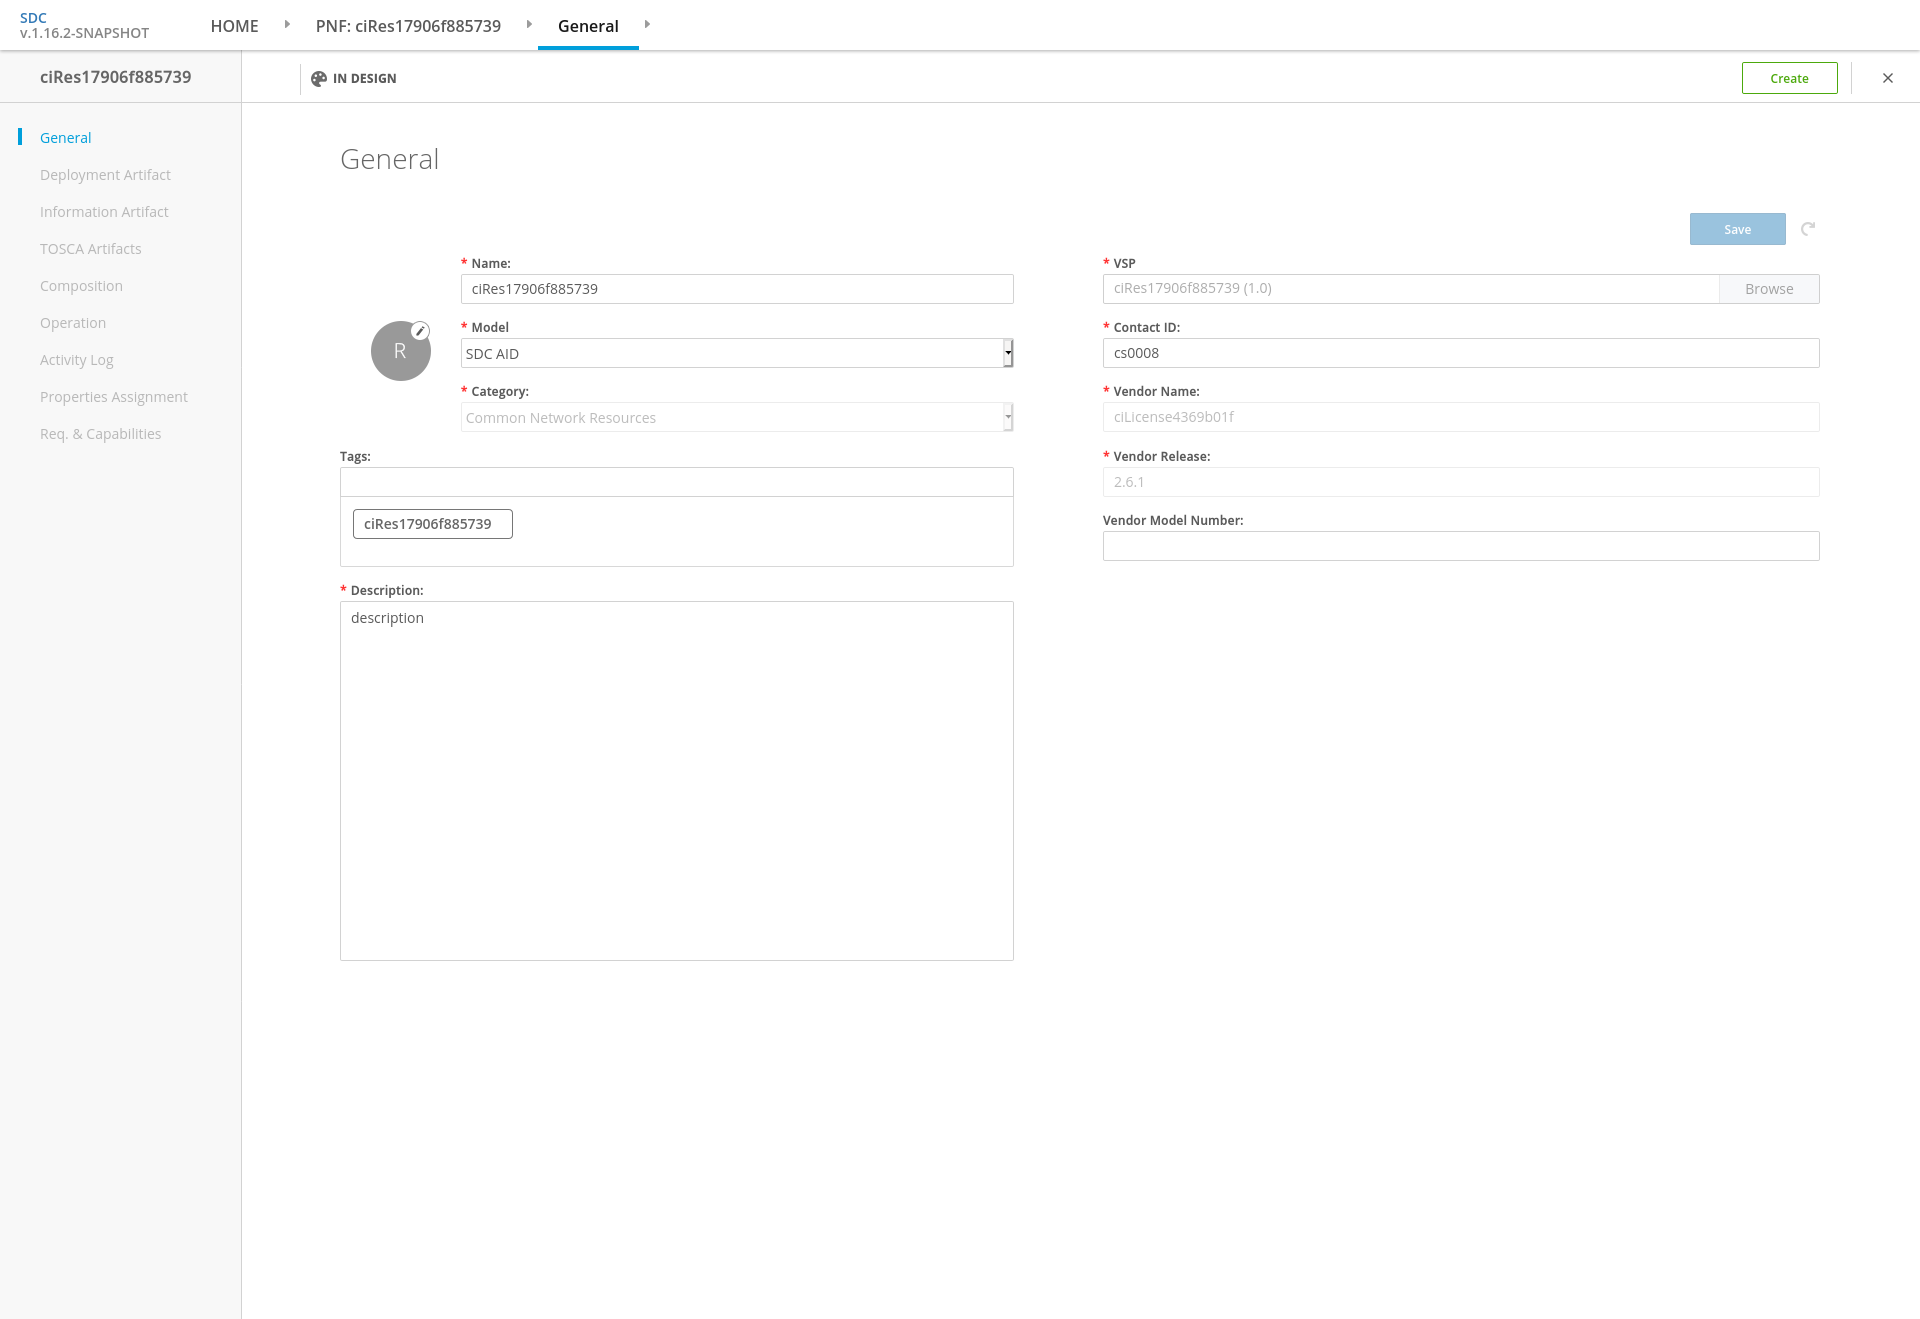
Task: Click breadcrumb arrow after HOME
Action: 287,25
